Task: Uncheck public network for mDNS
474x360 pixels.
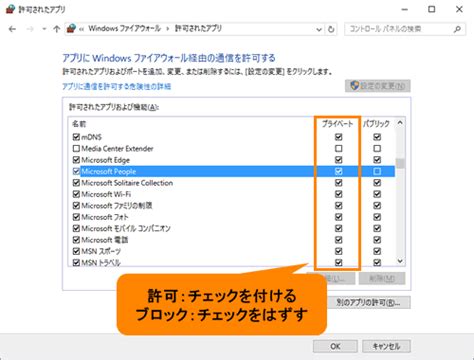Action: 377,137
